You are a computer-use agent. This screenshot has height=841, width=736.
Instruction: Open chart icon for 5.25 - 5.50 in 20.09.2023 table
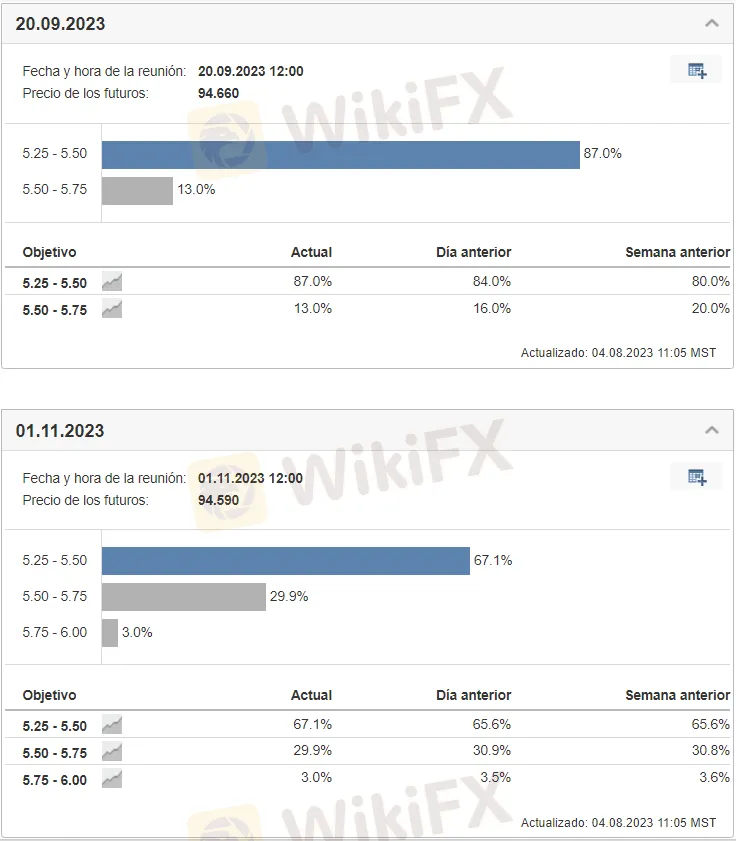pos(112,282)
